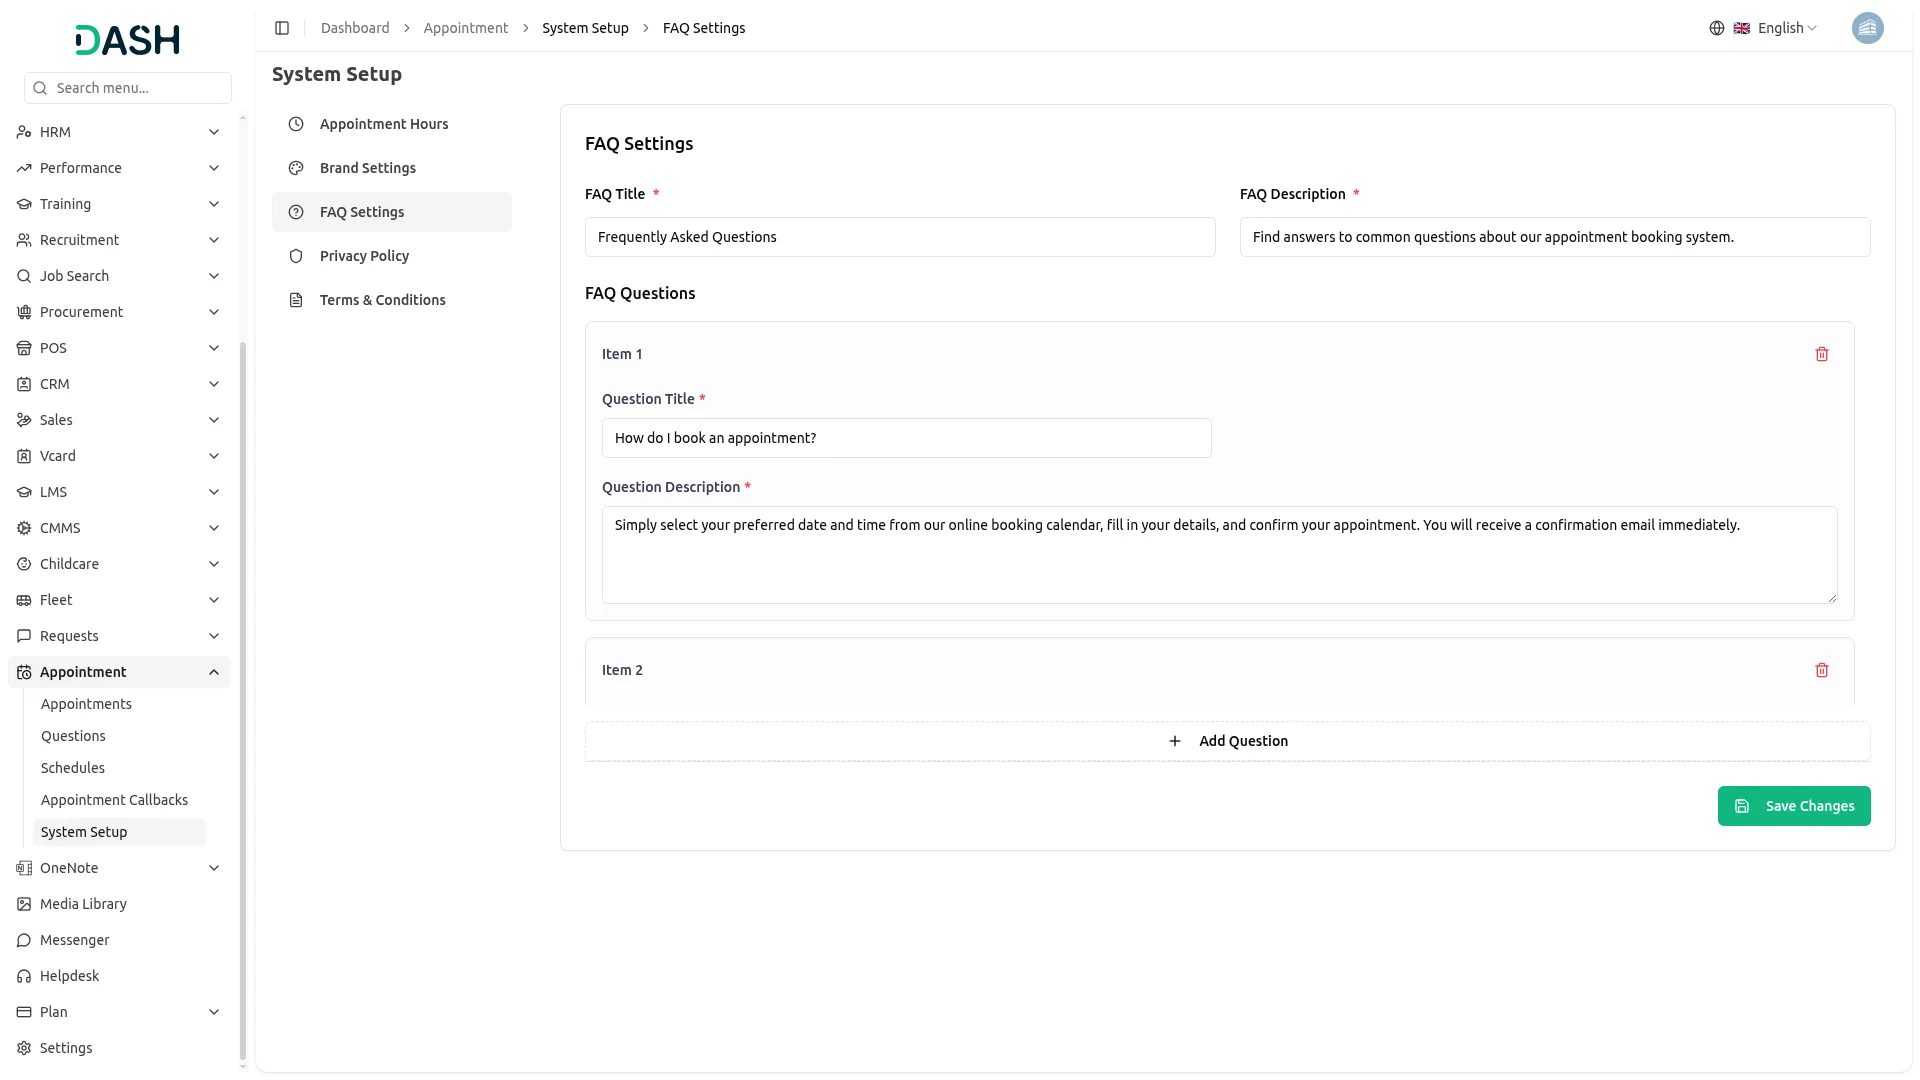Viewport: 1920px width, 1080px height.
Task: Click the globe language icon
Action: 1716,28
